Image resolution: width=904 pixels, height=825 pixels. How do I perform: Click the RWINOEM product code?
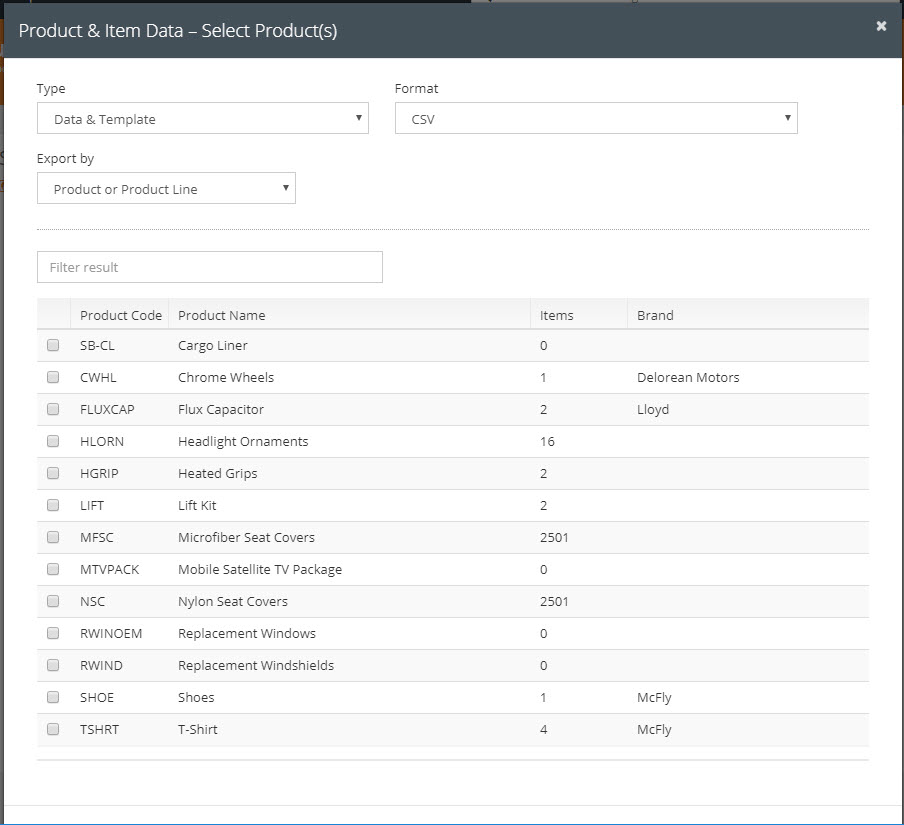(111, 633)
